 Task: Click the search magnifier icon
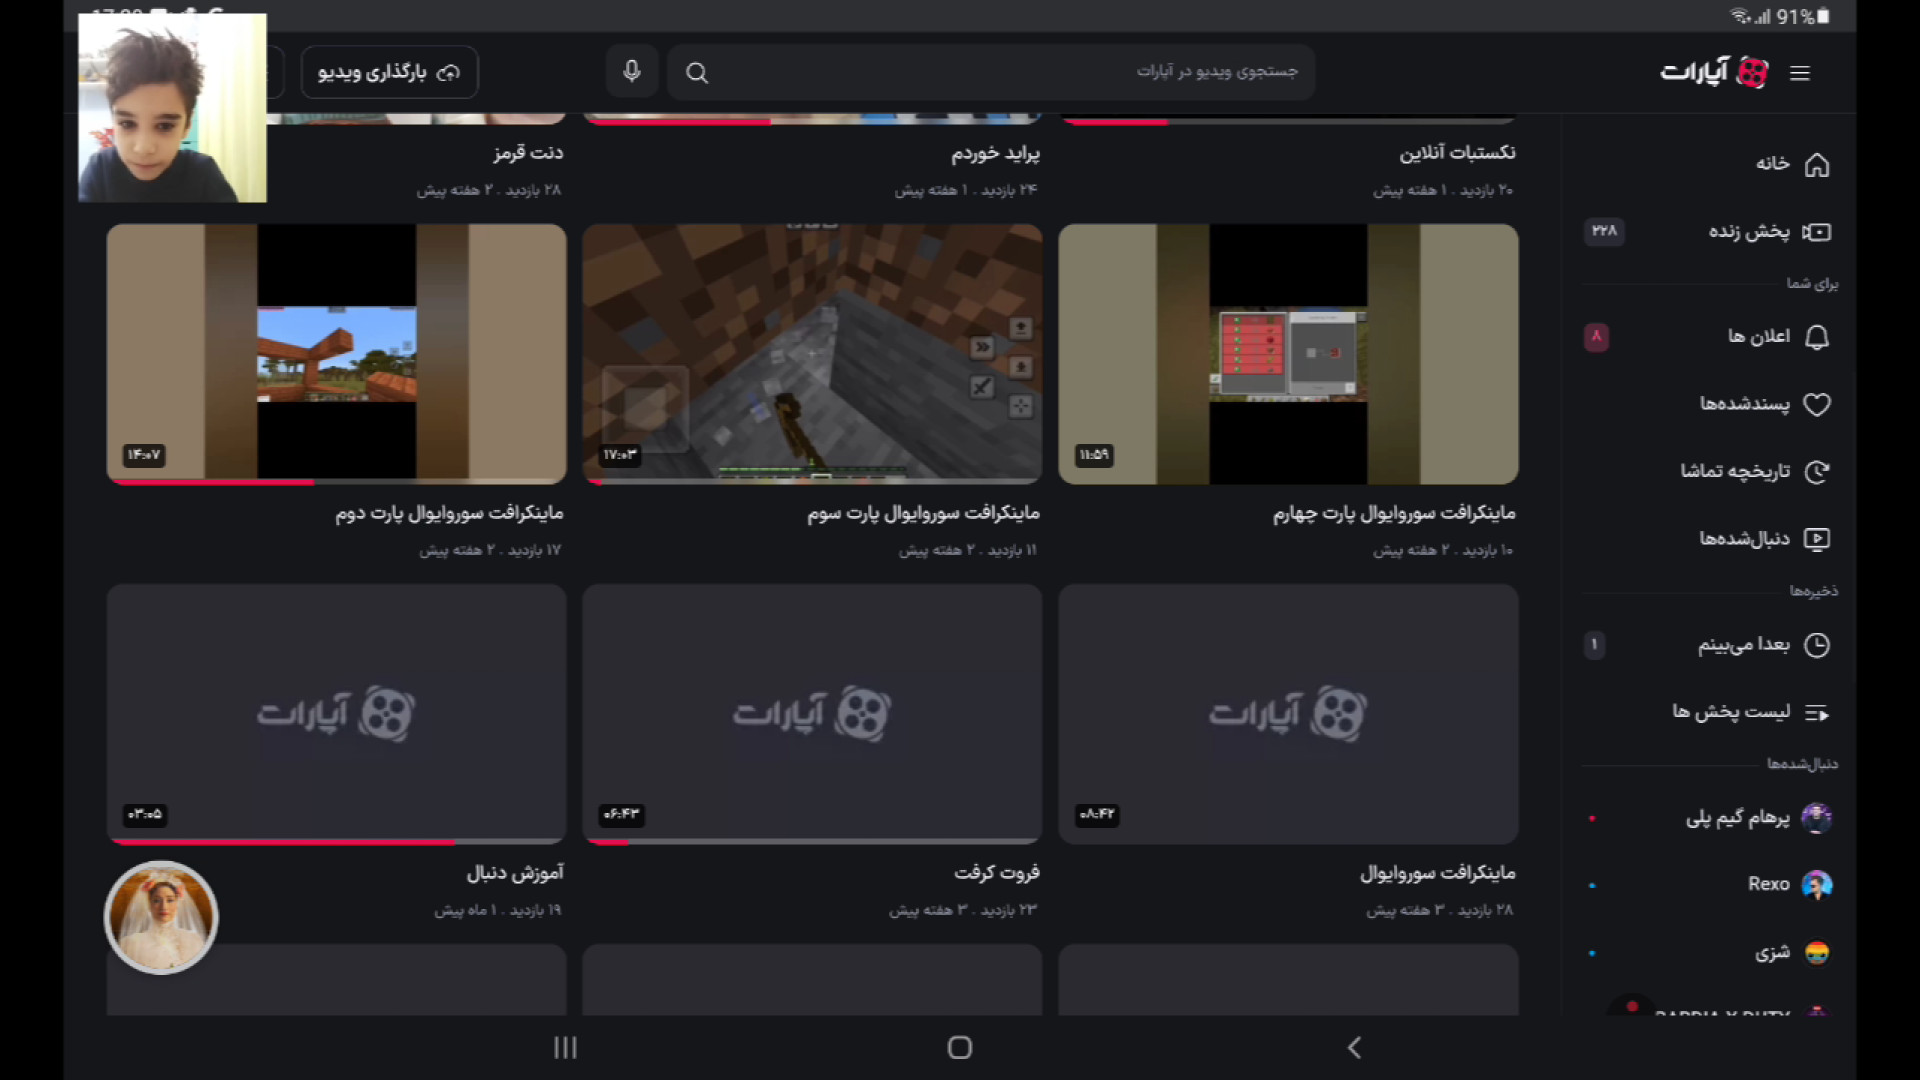697,73
